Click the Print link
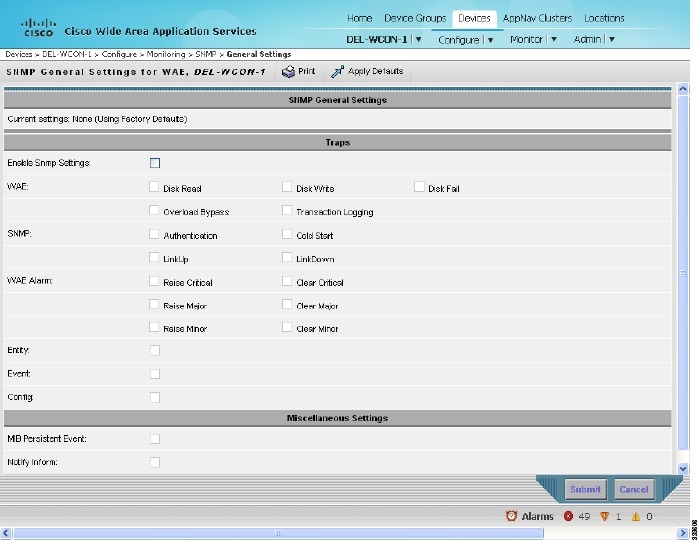699x540 pixels. click(307, 71)
